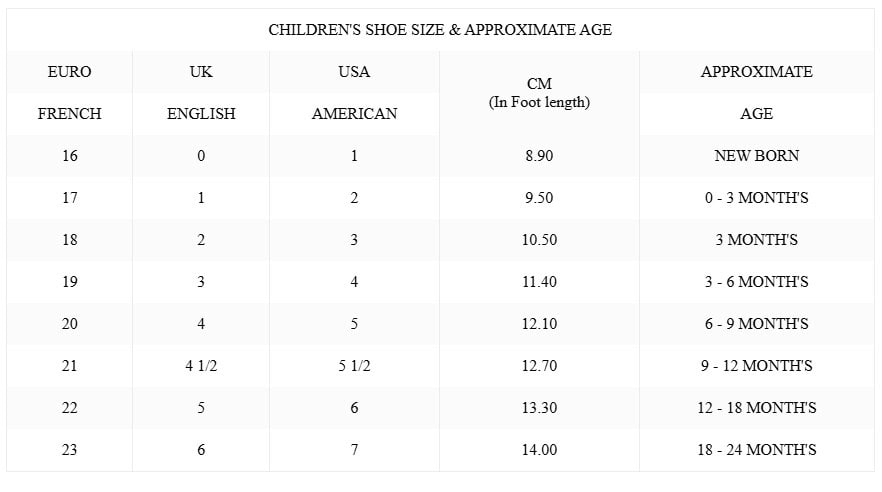Screen dimensions: 882x492
Task: Click the AMERICAN subheader label
Action: pos(354,114)
